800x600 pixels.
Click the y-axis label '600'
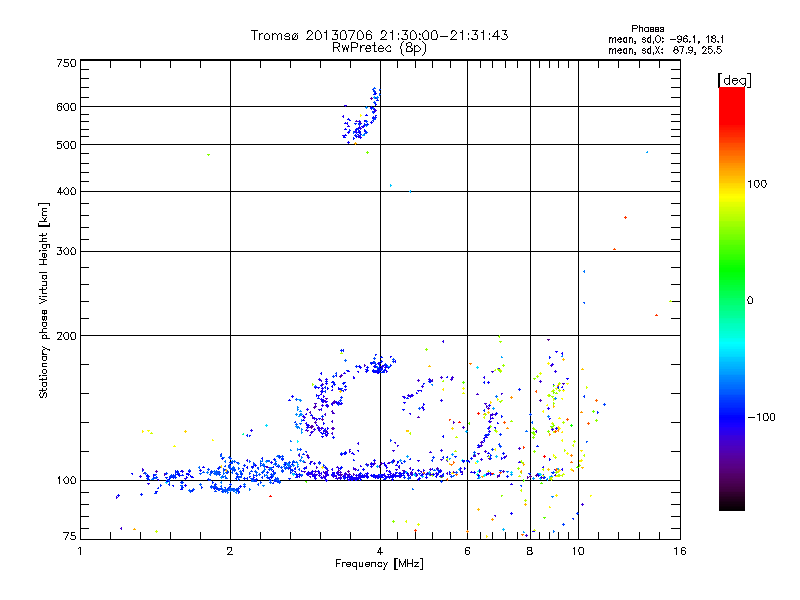[66, 107]
